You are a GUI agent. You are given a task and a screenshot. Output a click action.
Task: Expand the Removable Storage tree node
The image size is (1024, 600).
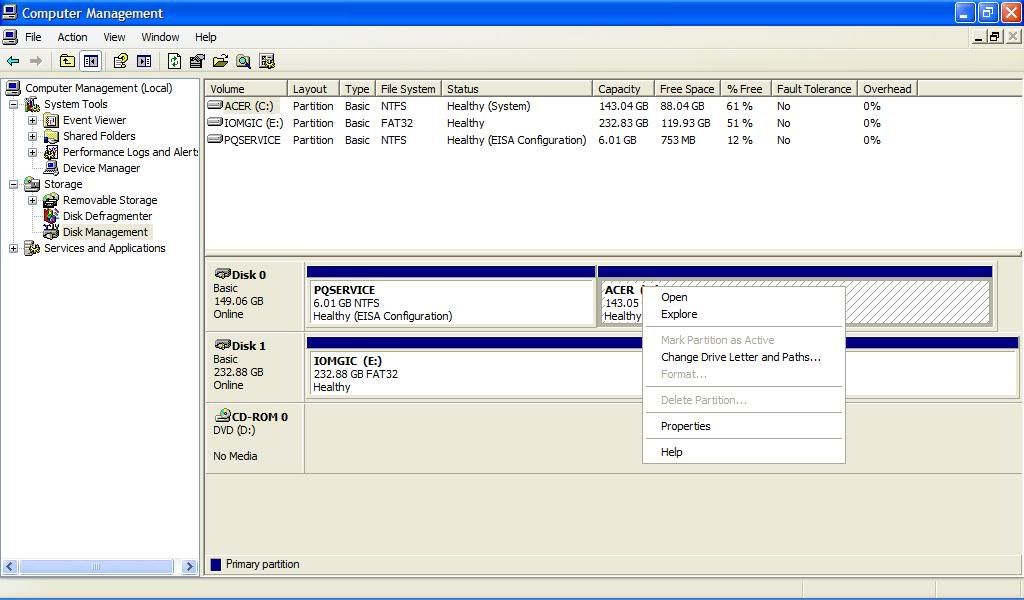click(33, 200)
